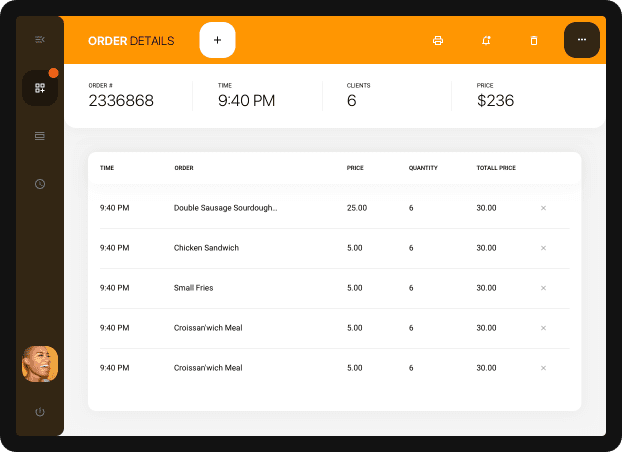Image resolution: width=622 pixels, height=452 pixels.
Task: Remove the Chicken Sandwich row
Action: coord(543,248)
